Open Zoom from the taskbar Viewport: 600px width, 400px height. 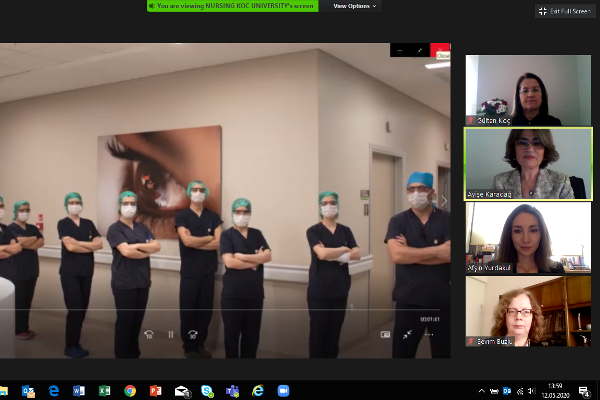point(282,390)
